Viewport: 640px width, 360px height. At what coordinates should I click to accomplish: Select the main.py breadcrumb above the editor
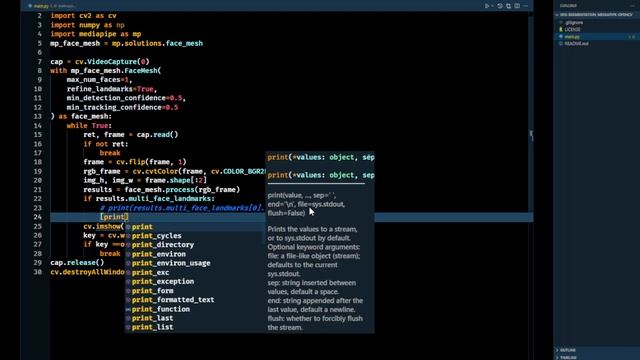tap(41, 6)
